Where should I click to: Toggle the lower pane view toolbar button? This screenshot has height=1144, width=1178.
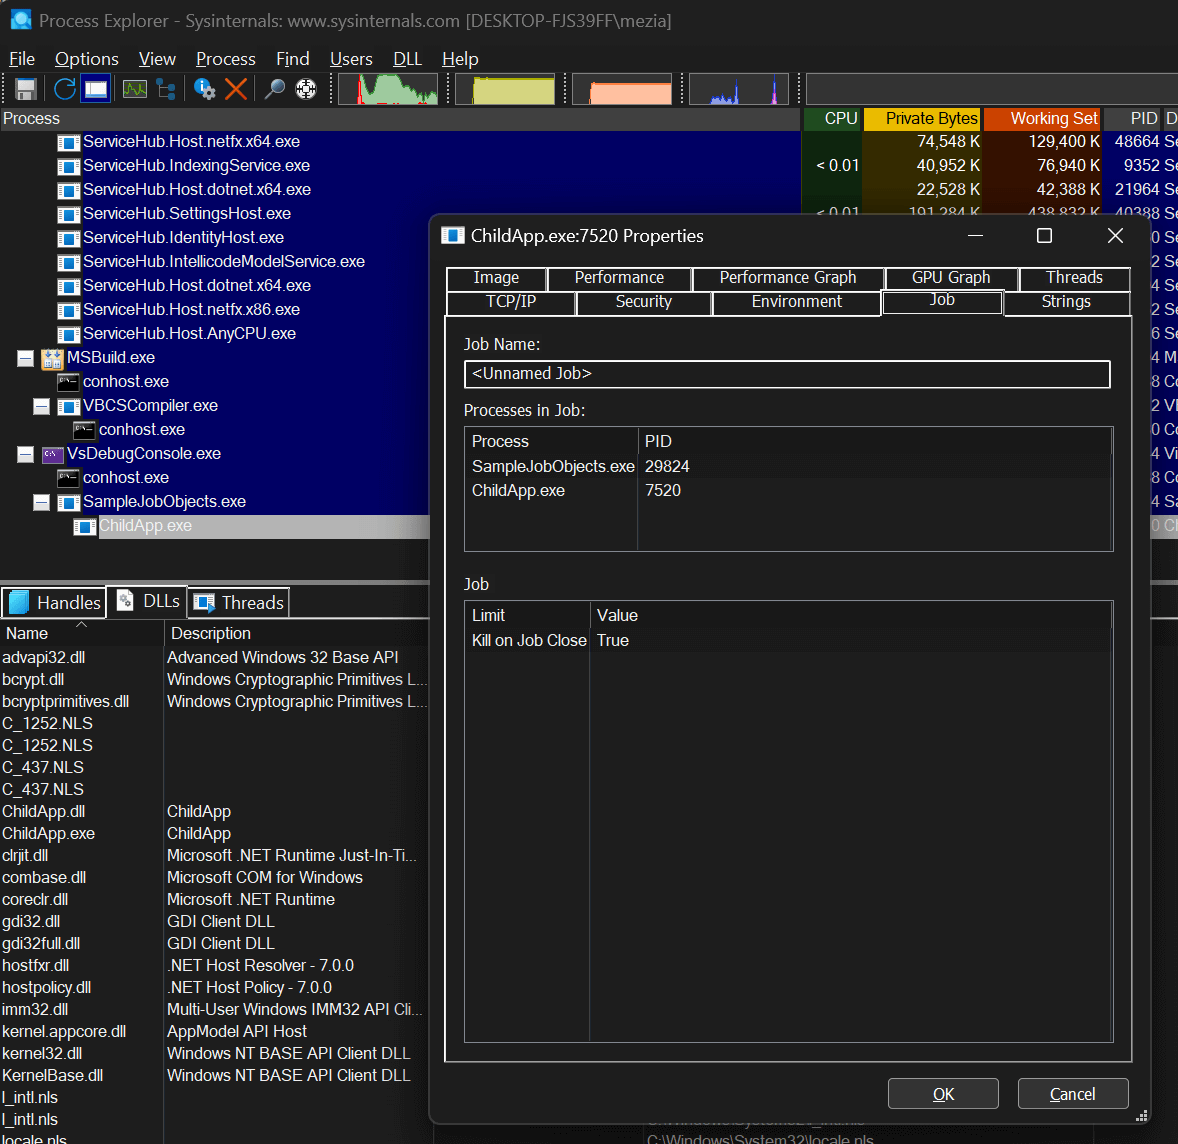(96, 89)
